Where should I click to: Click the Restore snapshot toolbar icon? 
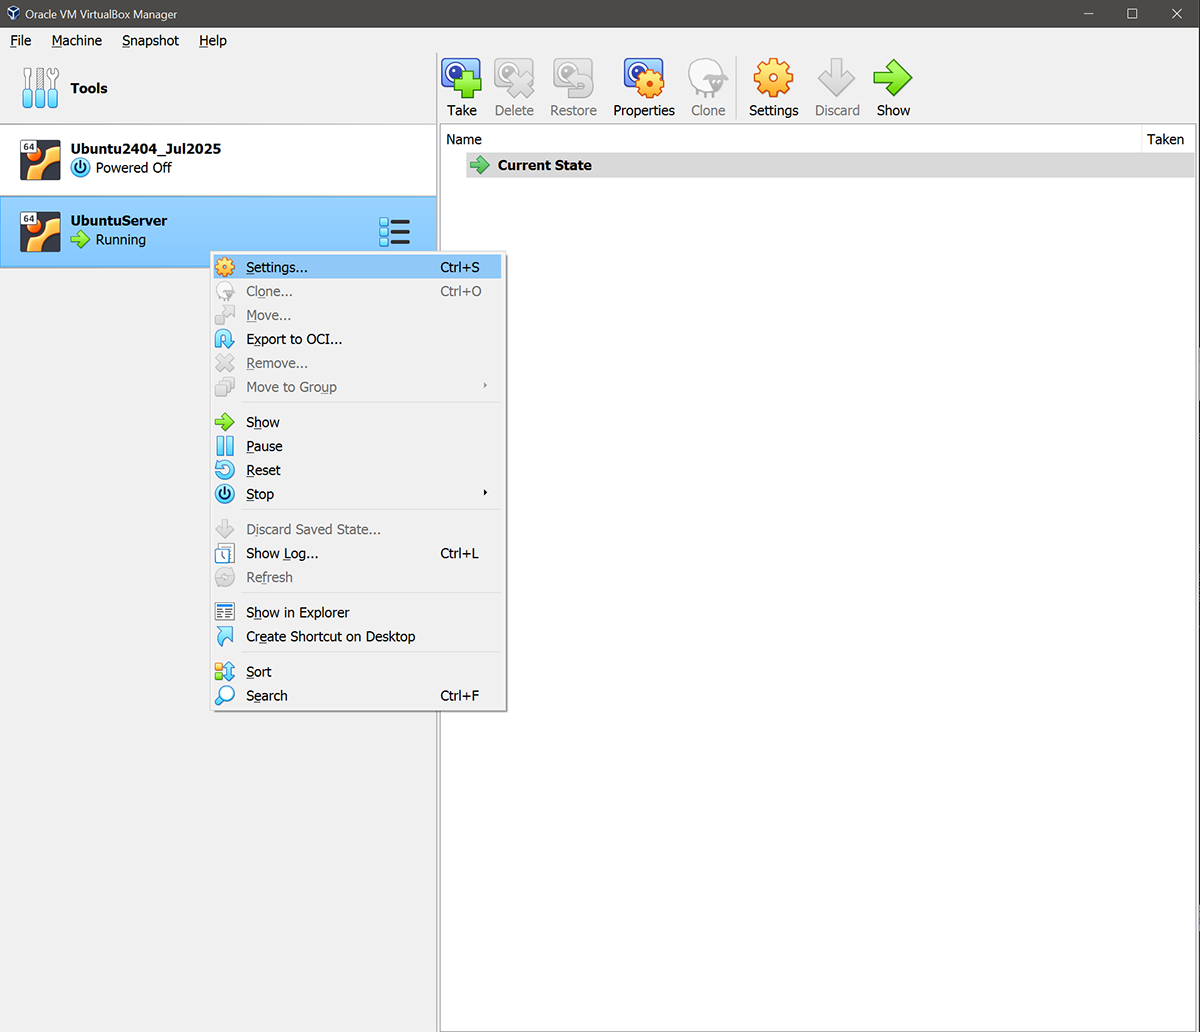point(573,78)
